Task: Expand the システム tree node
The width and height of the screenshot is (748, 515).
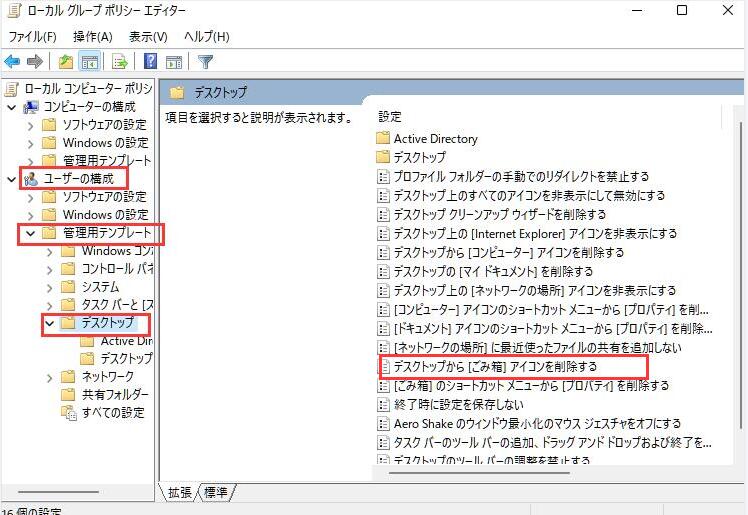Action: click(x=49, y=287)
